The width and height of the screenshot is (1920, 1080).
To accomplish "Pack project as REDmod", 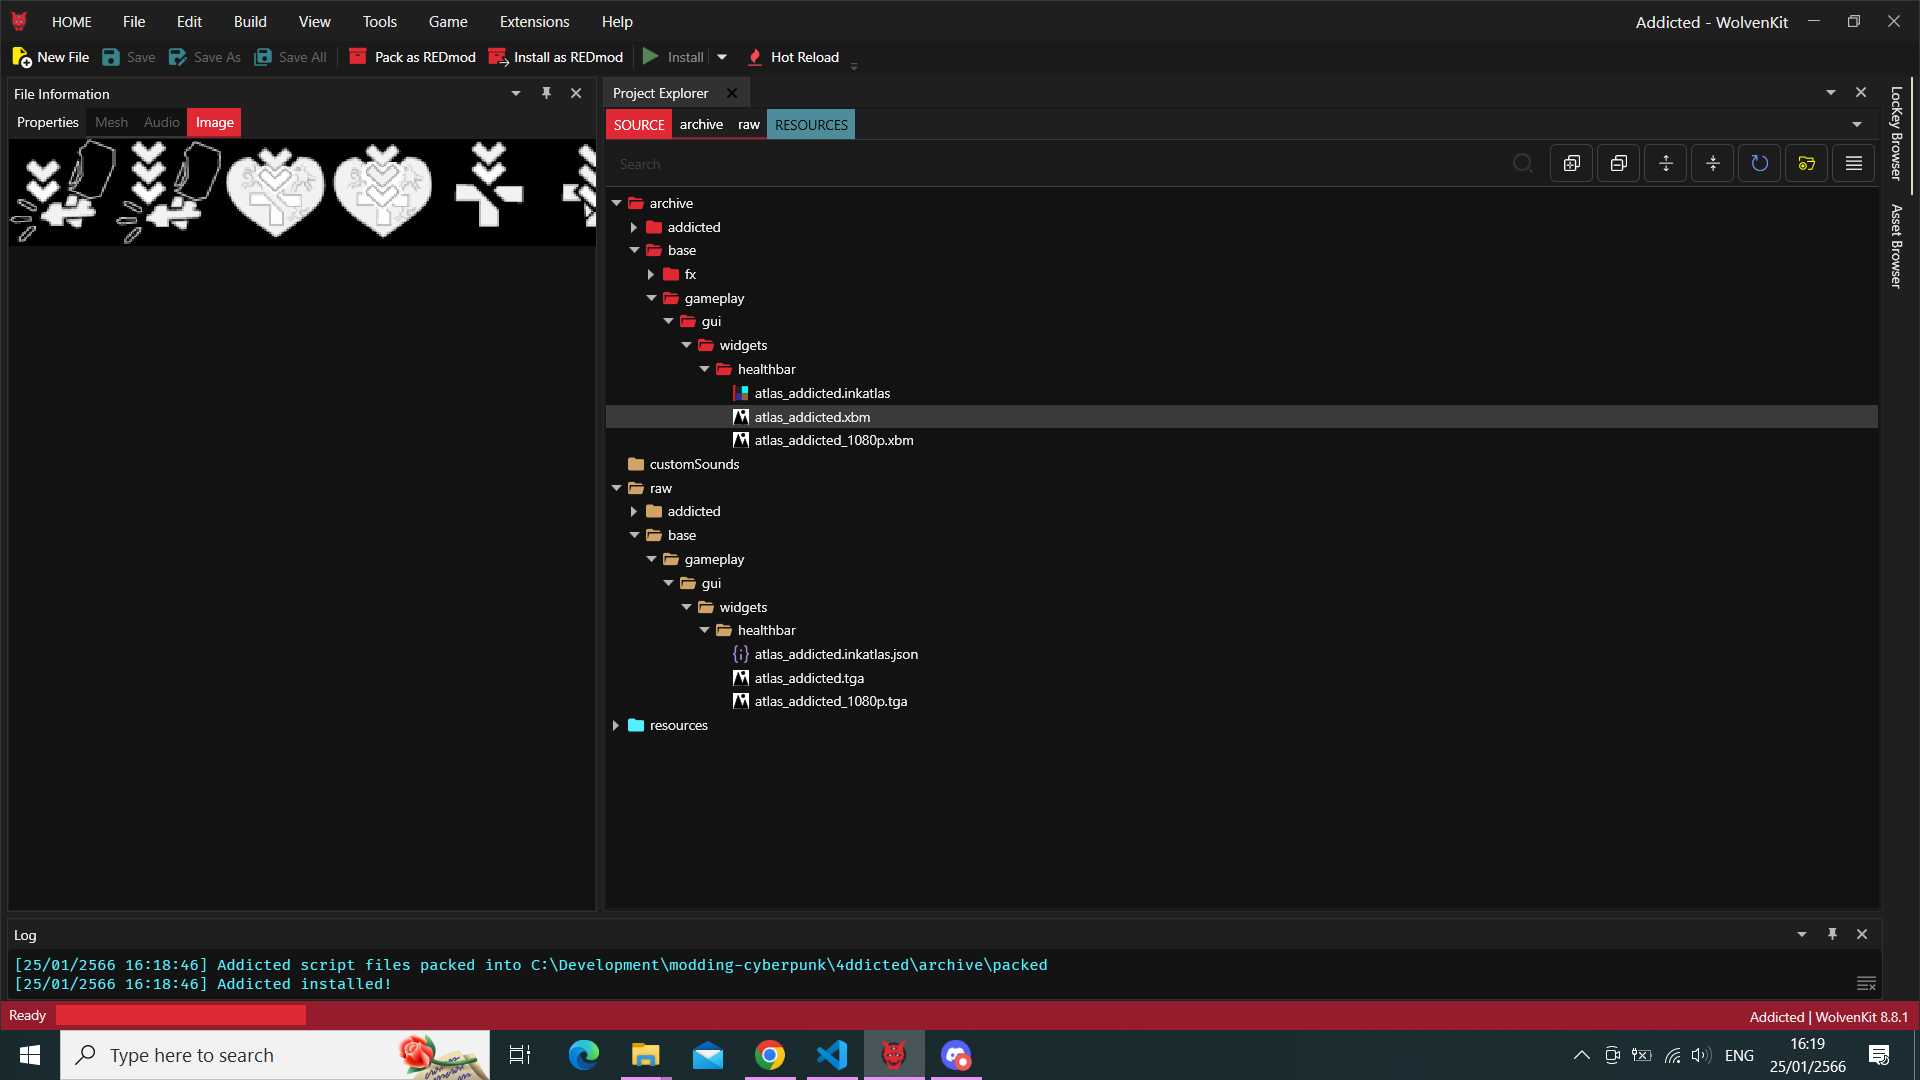I will pyautogui.click(x=412, y=57).
